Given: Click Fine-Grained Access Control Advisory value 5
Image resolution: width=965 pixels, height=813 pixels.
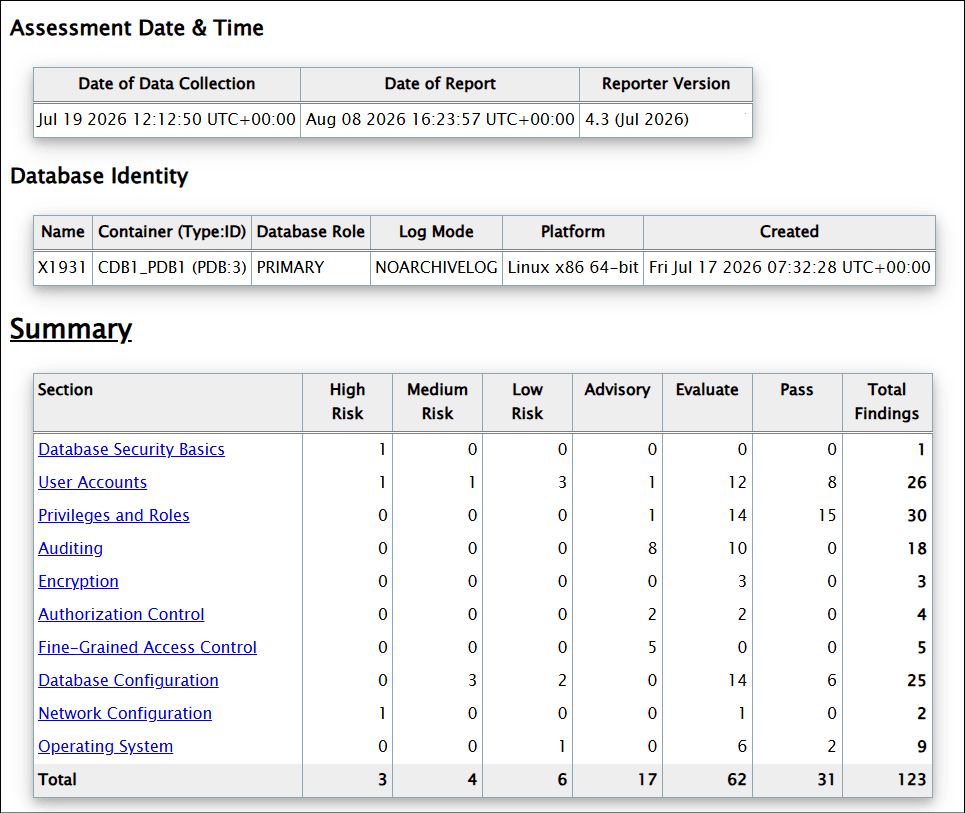Looking at the screenshot, I should [x=652, y=647].
